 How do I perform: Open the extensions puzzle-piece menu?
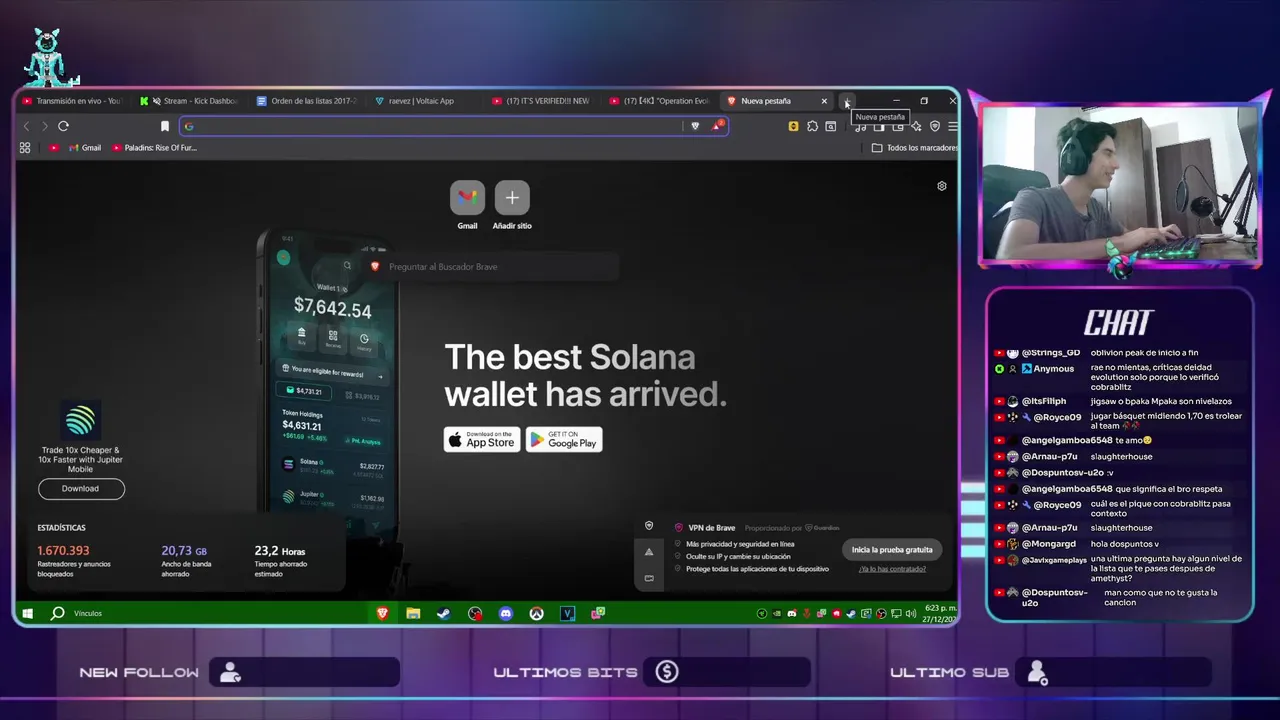pos(812,126)
